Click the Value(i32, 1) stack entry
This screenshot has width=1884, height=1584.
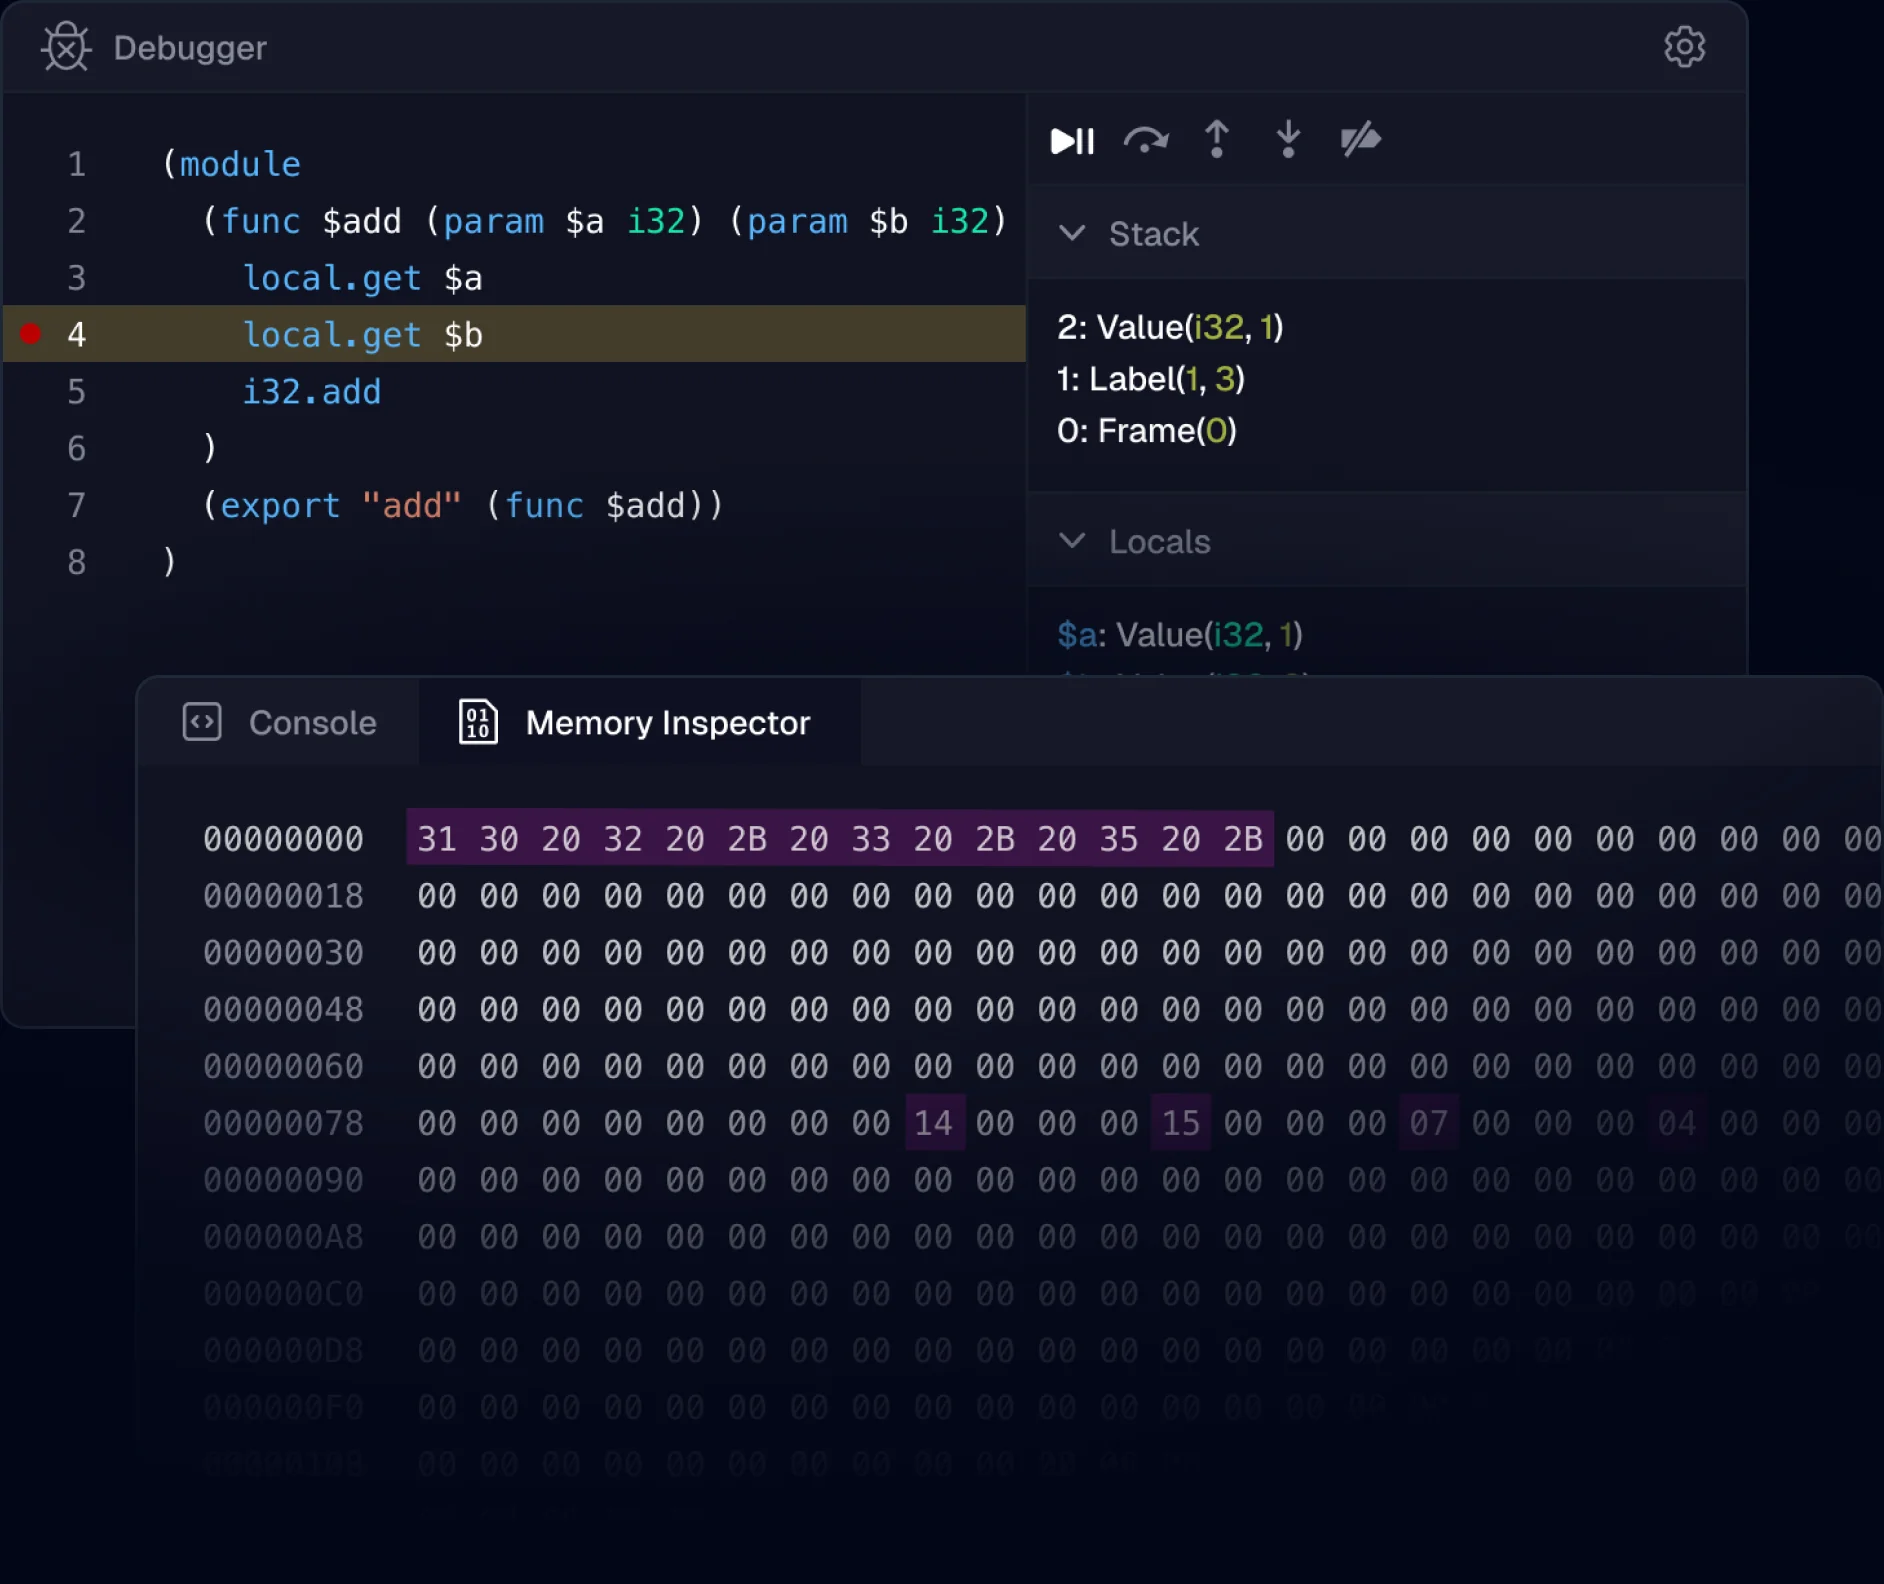tap(1170, 327)
